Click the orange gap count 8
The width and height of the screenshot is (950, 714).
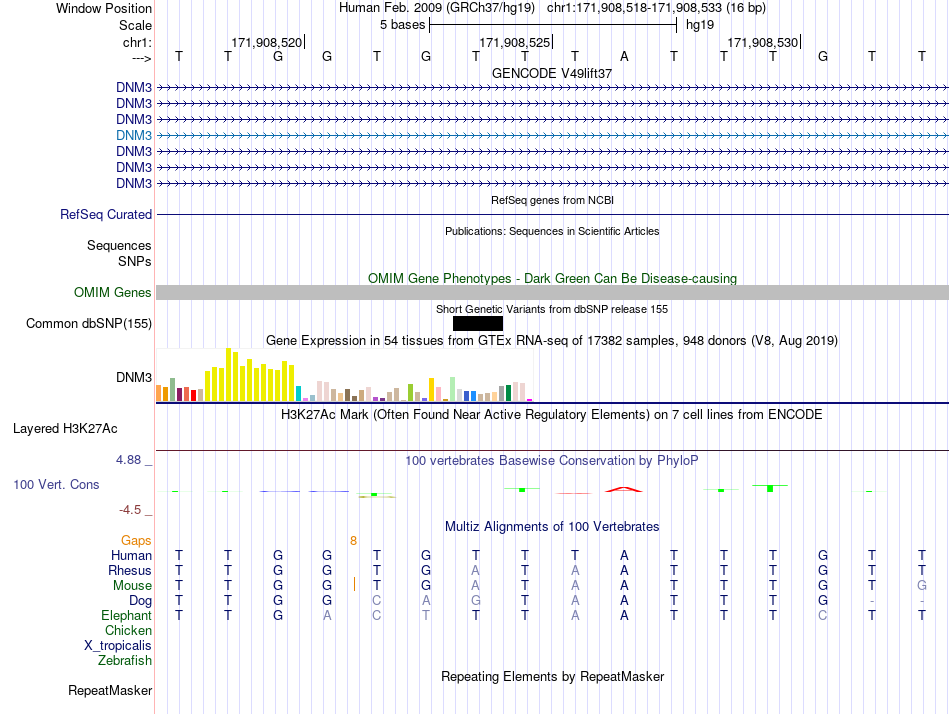pyautogui.click(x=353, y=540)
